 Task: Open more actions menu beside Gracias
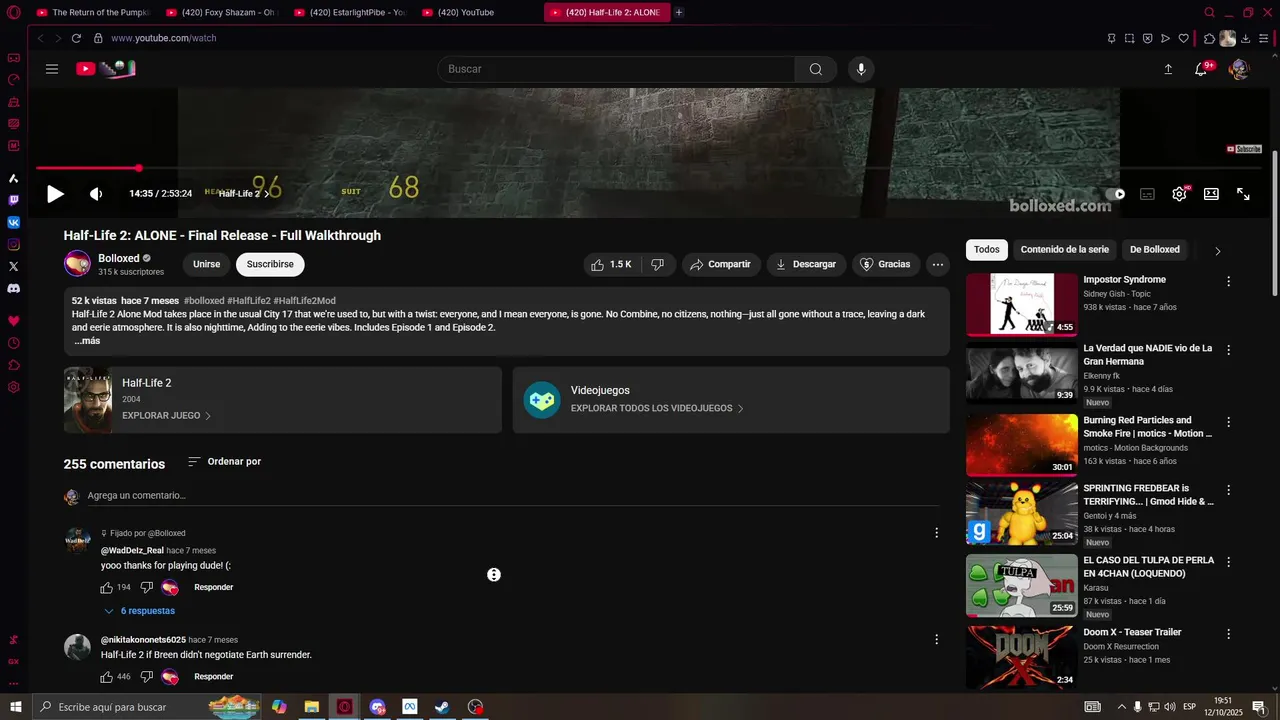coord(937,264)
